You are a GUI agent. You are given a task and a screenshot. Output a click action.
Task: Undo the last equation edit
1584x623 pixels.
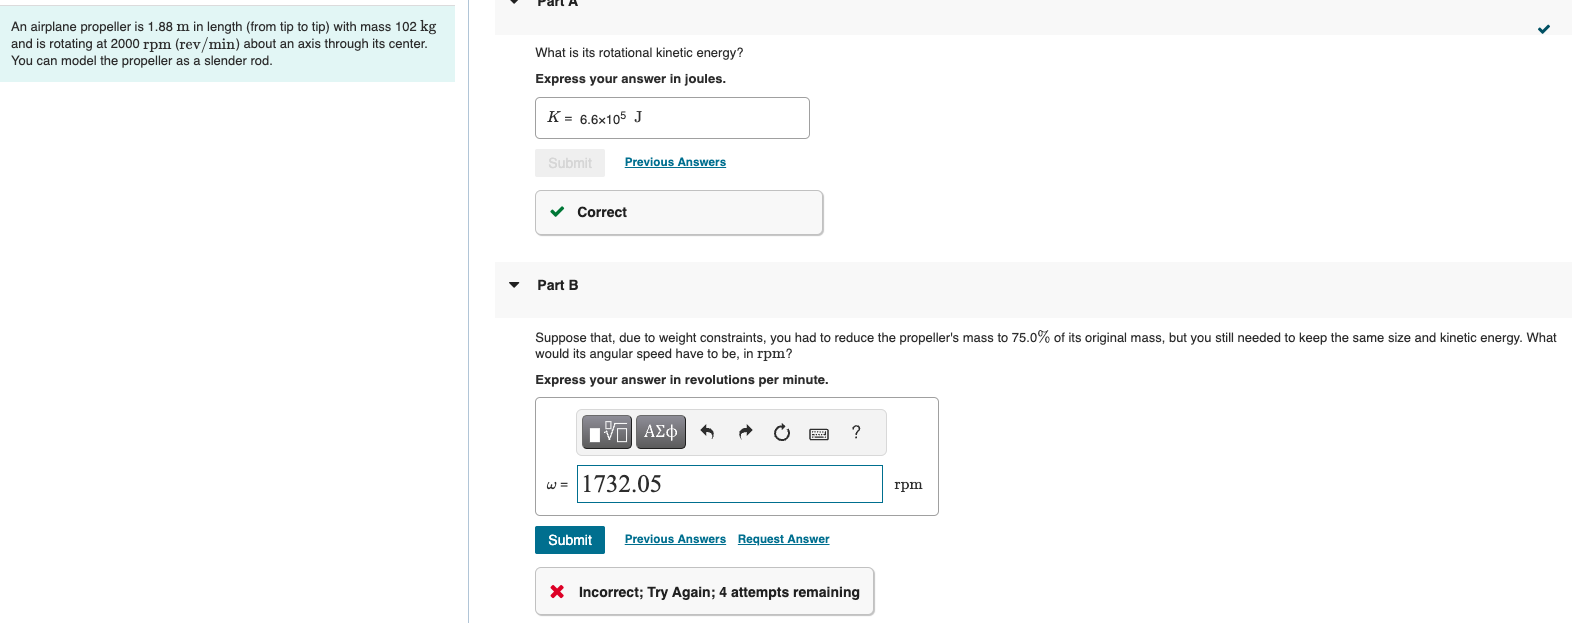click(708, 431)
